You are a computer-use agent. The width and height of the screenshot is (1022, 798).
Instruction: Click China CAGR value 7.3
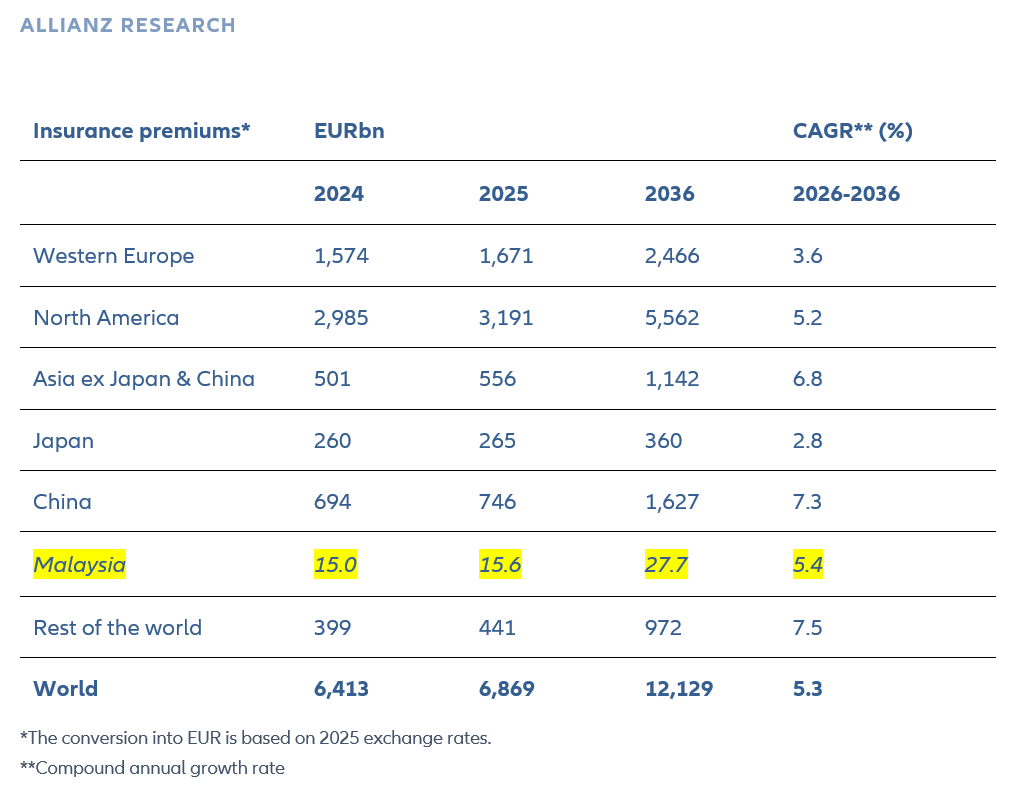[x=808, y=502]
